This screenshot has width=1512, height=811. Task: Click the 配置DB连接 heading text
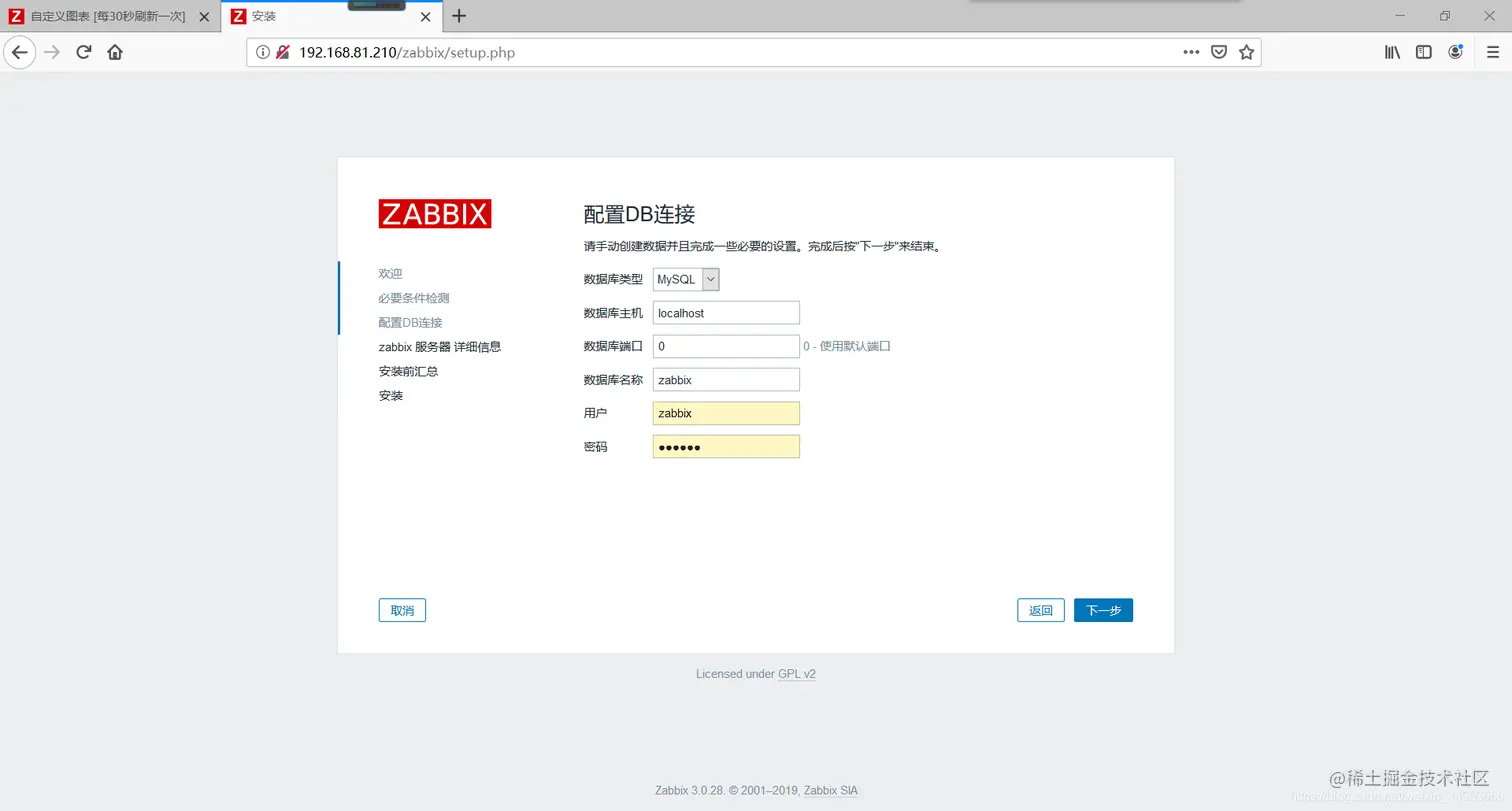click(639, 214)
